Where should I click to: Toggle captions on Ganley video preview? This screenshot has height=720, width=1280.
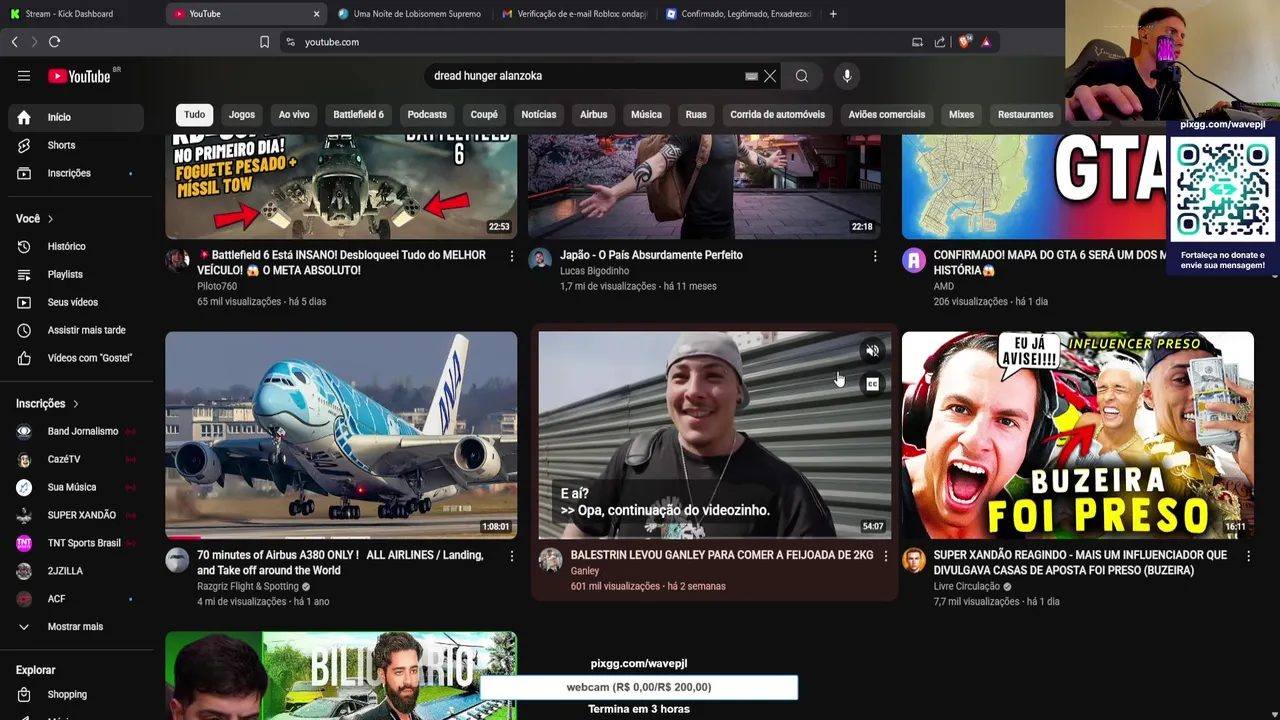(872, 384)
